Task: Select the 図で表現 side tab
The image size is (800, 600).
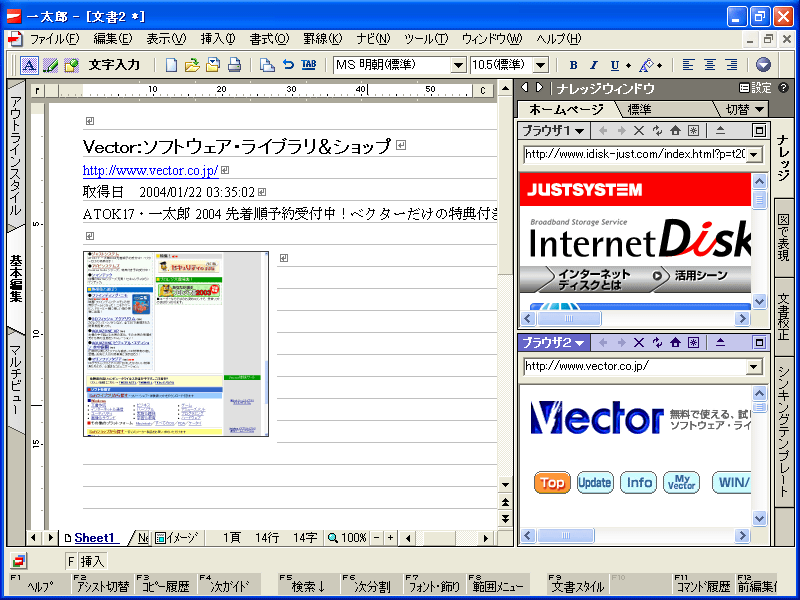Action: click(x=784, y=238)
